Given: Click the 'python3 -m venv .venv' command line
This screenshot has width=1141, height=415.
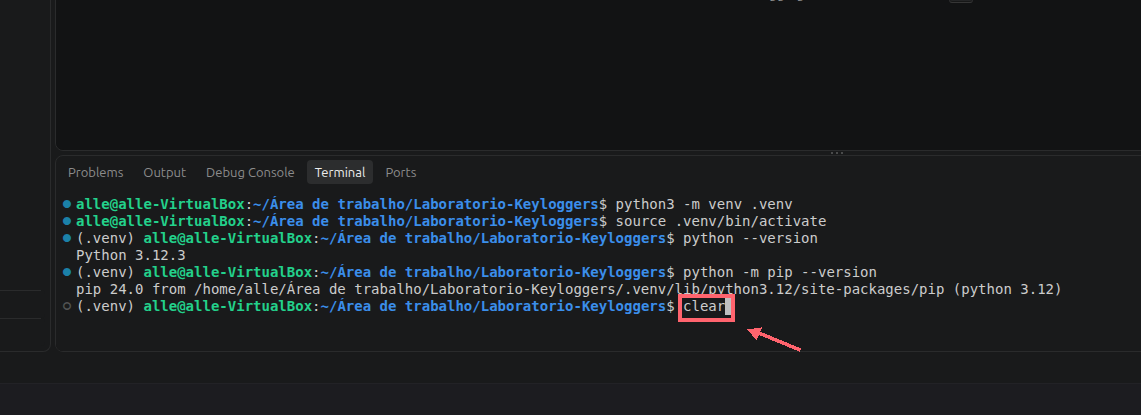Looking at the screenshot, I should [704, 204].
